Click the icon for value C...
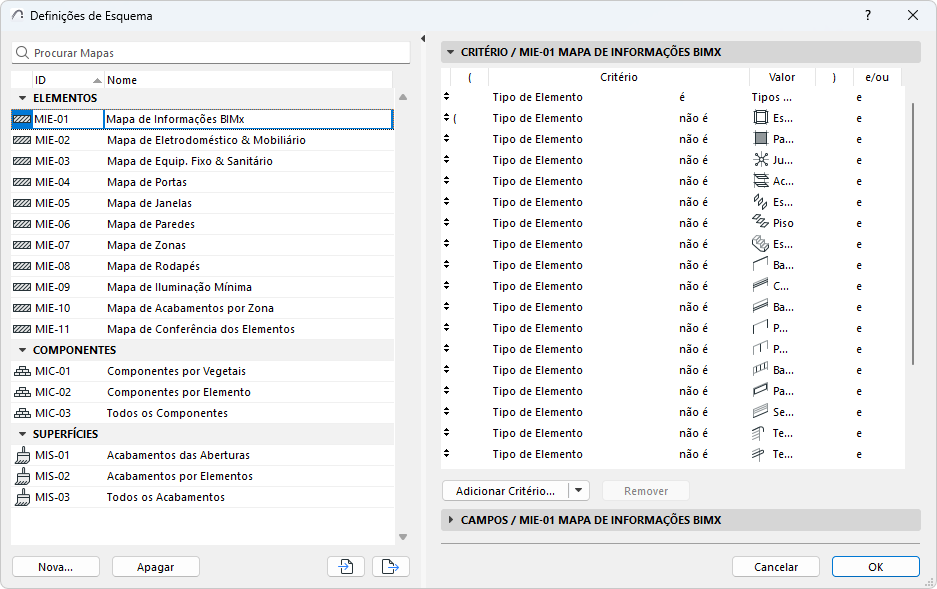 tap(760, 286)
